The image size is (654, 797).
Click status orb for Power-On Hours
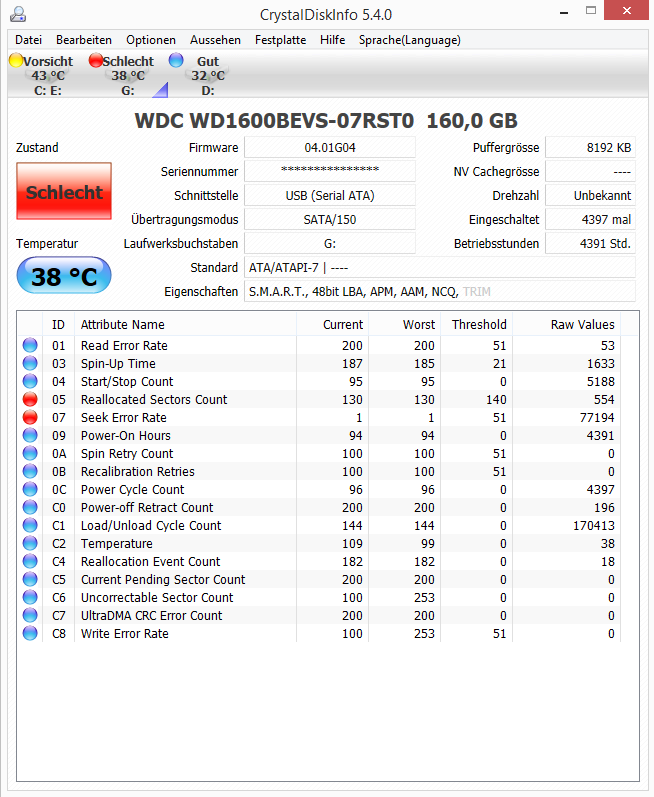(x=30, y=436)
